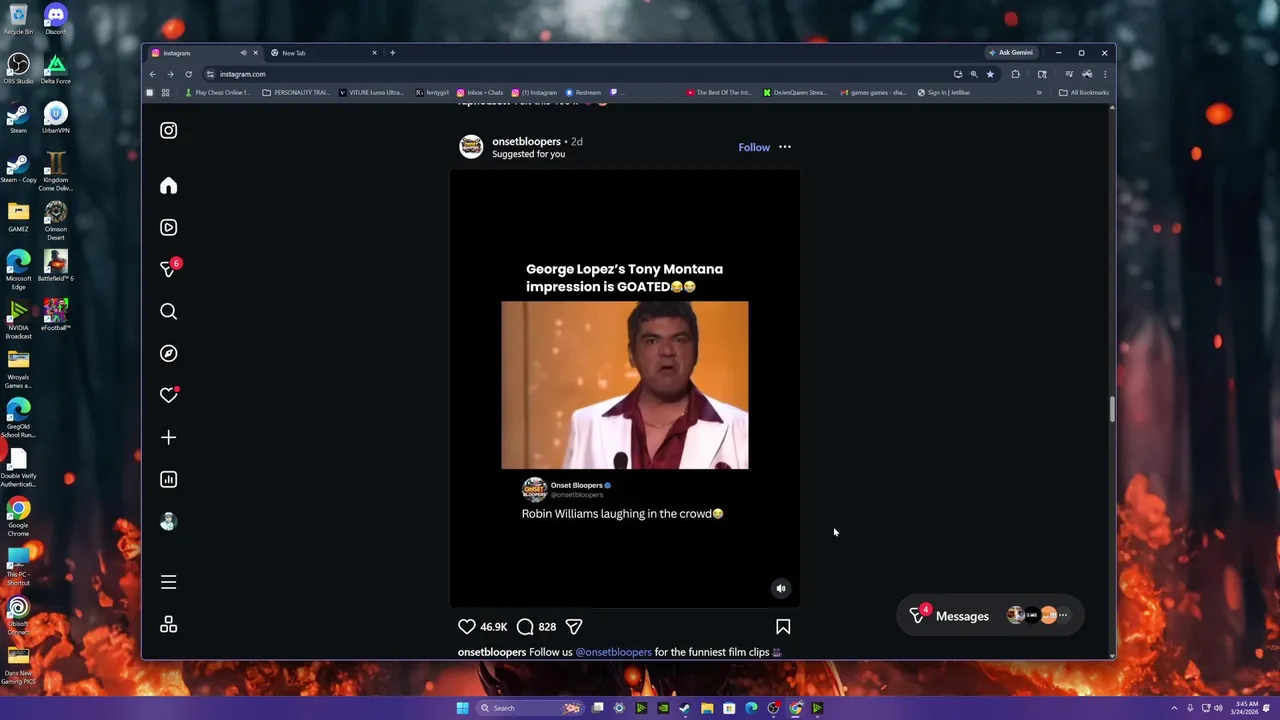
Task: Reload the Instagram page
Action: (x=188, y=74)
